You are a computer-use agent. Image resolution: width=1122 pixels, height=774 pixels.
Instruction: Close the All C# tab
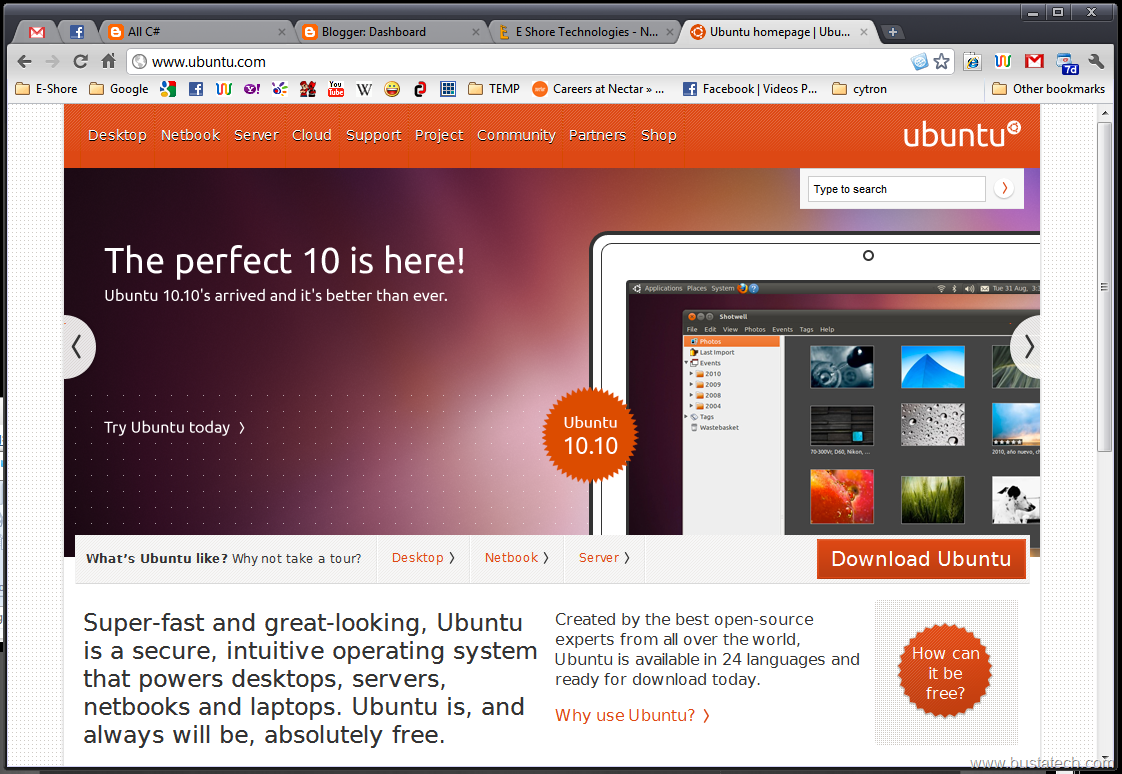pyautogui.click(x=281, y=32)
